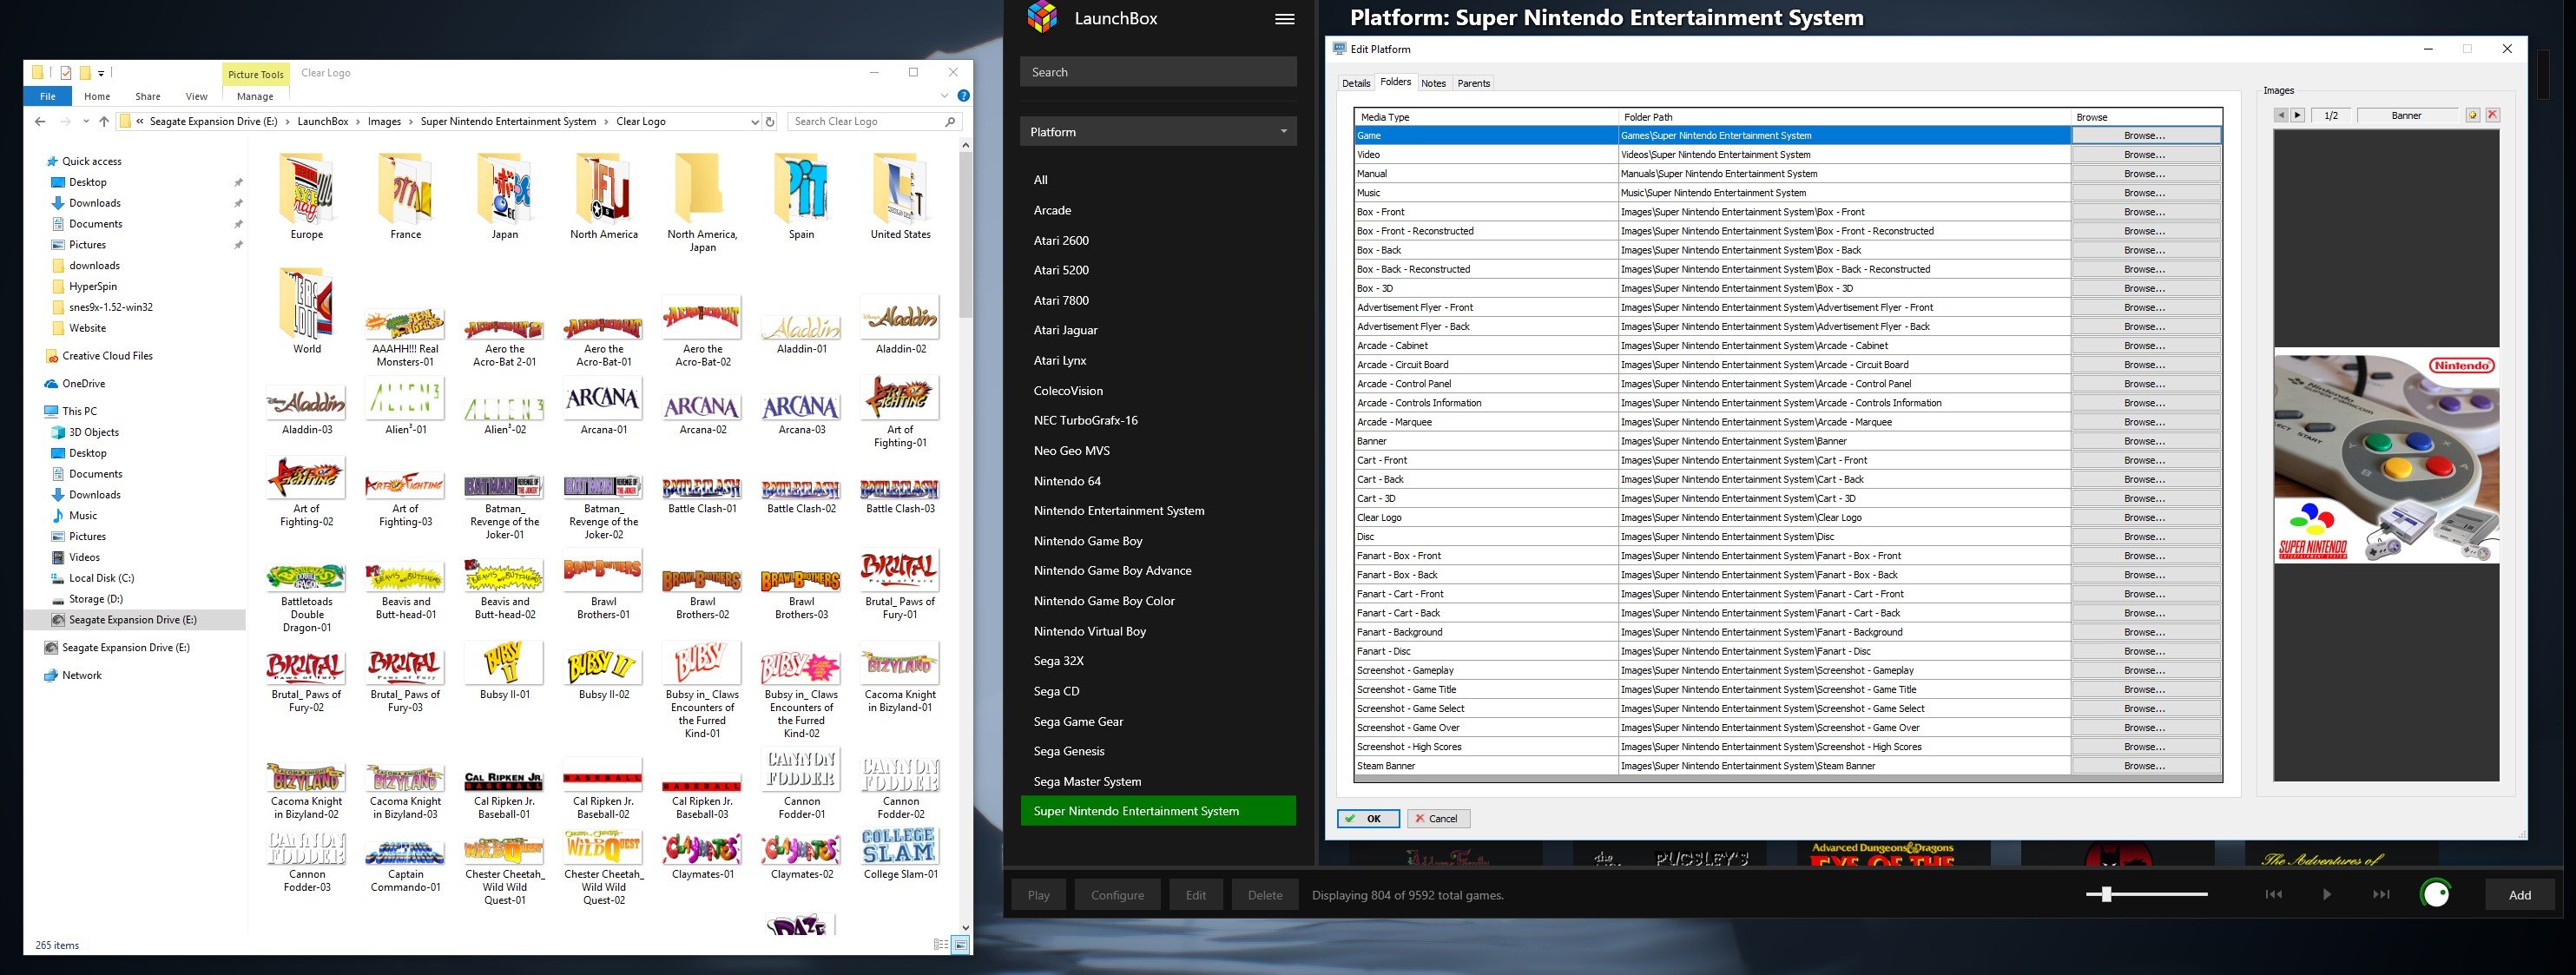Click the green circular LaunchBox indicator icon

point(2436,894)
